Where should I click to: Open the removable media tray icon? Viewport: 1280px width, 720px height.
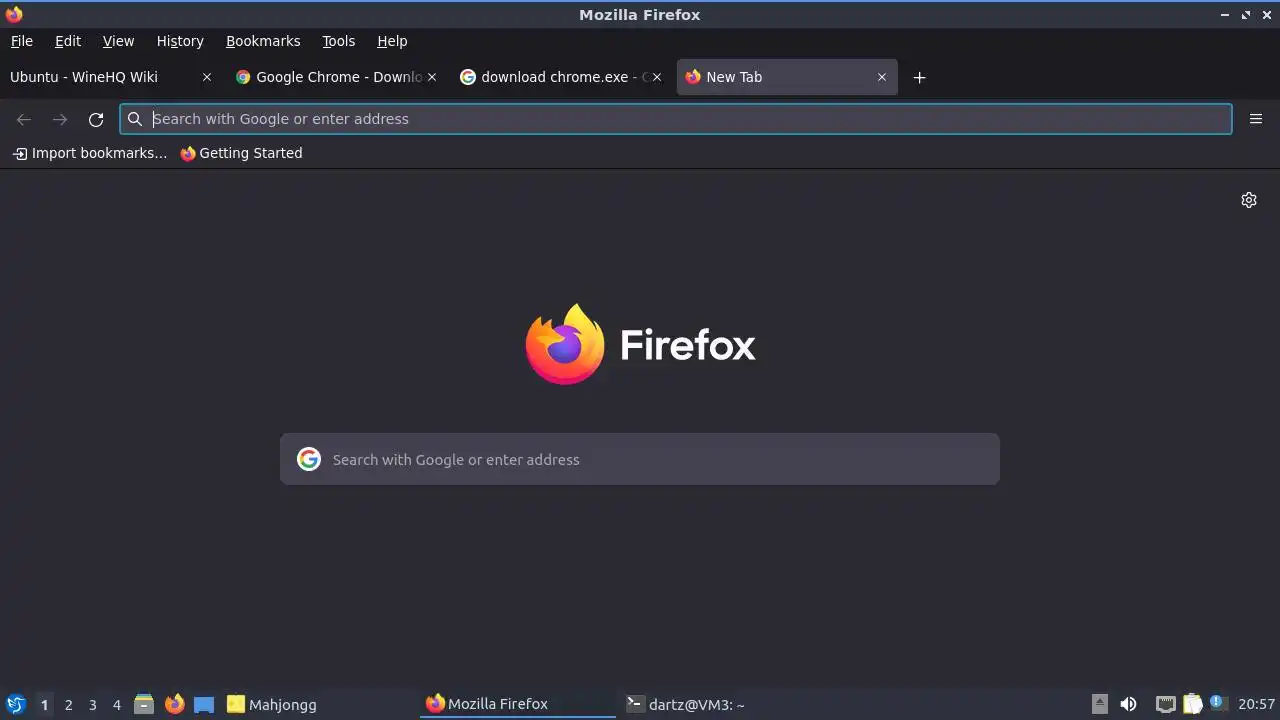(x=1099, y=704)
